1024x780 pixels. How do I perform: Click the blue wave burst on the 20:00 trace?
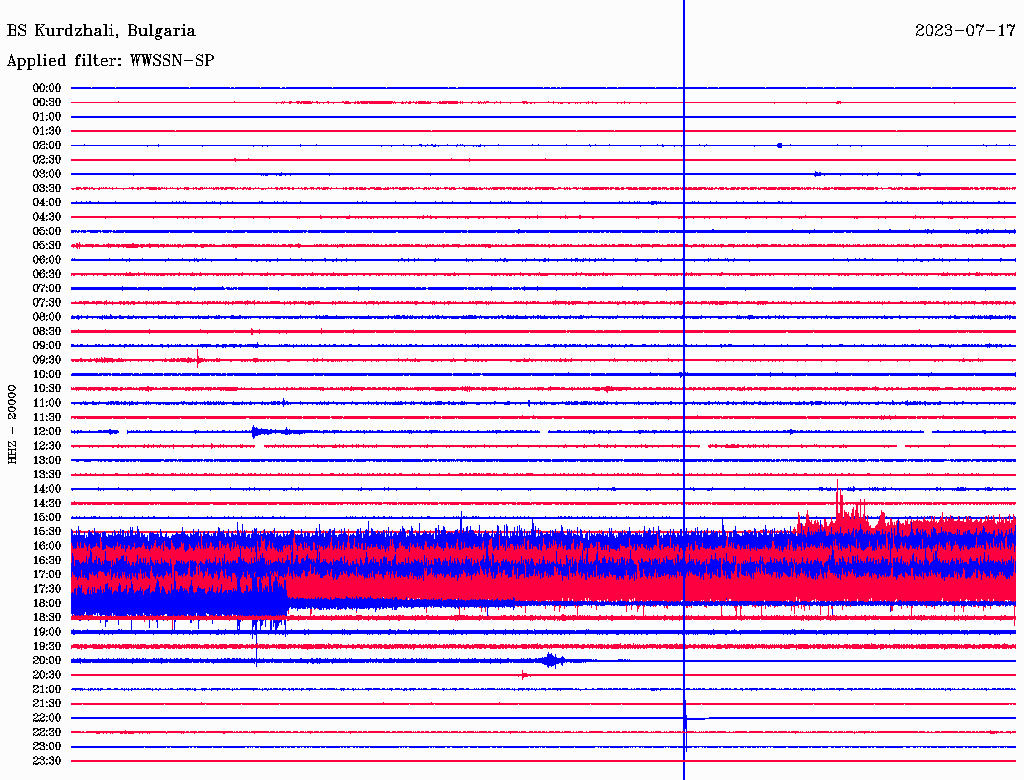[553, 660]
